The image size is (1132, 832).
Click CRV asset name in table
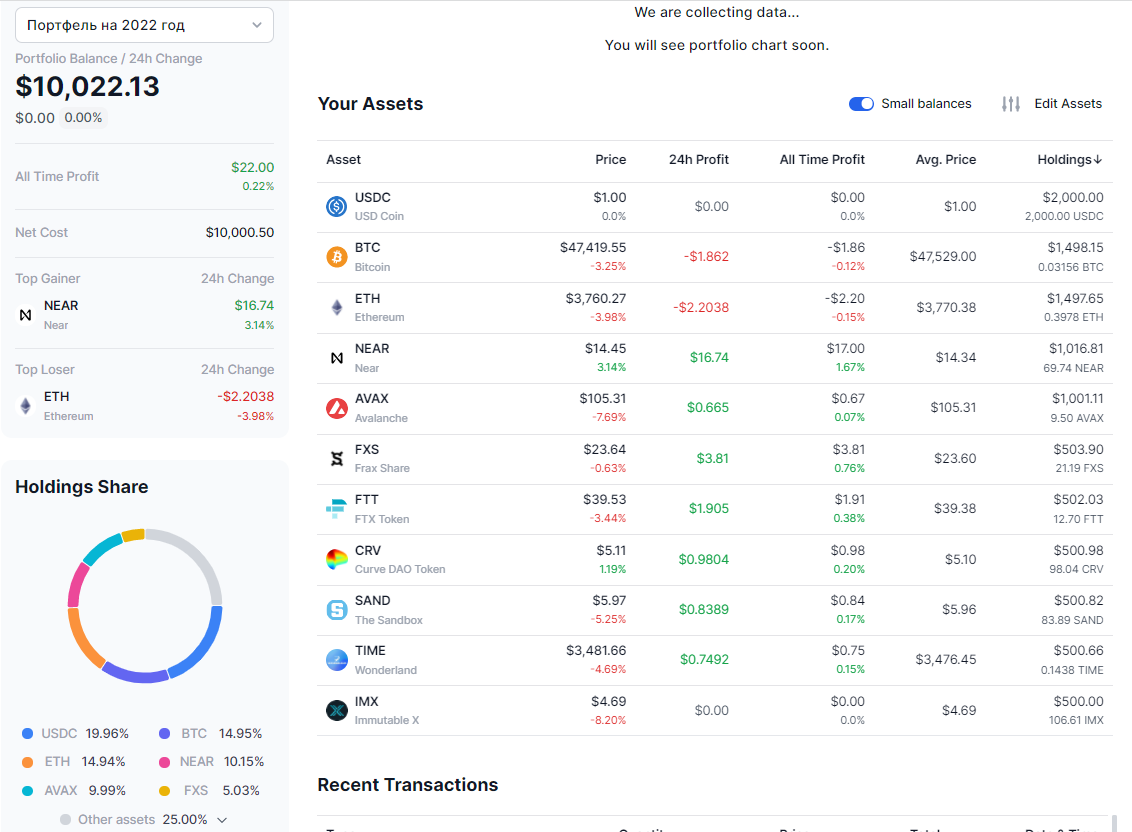click(x=368, y=551)
